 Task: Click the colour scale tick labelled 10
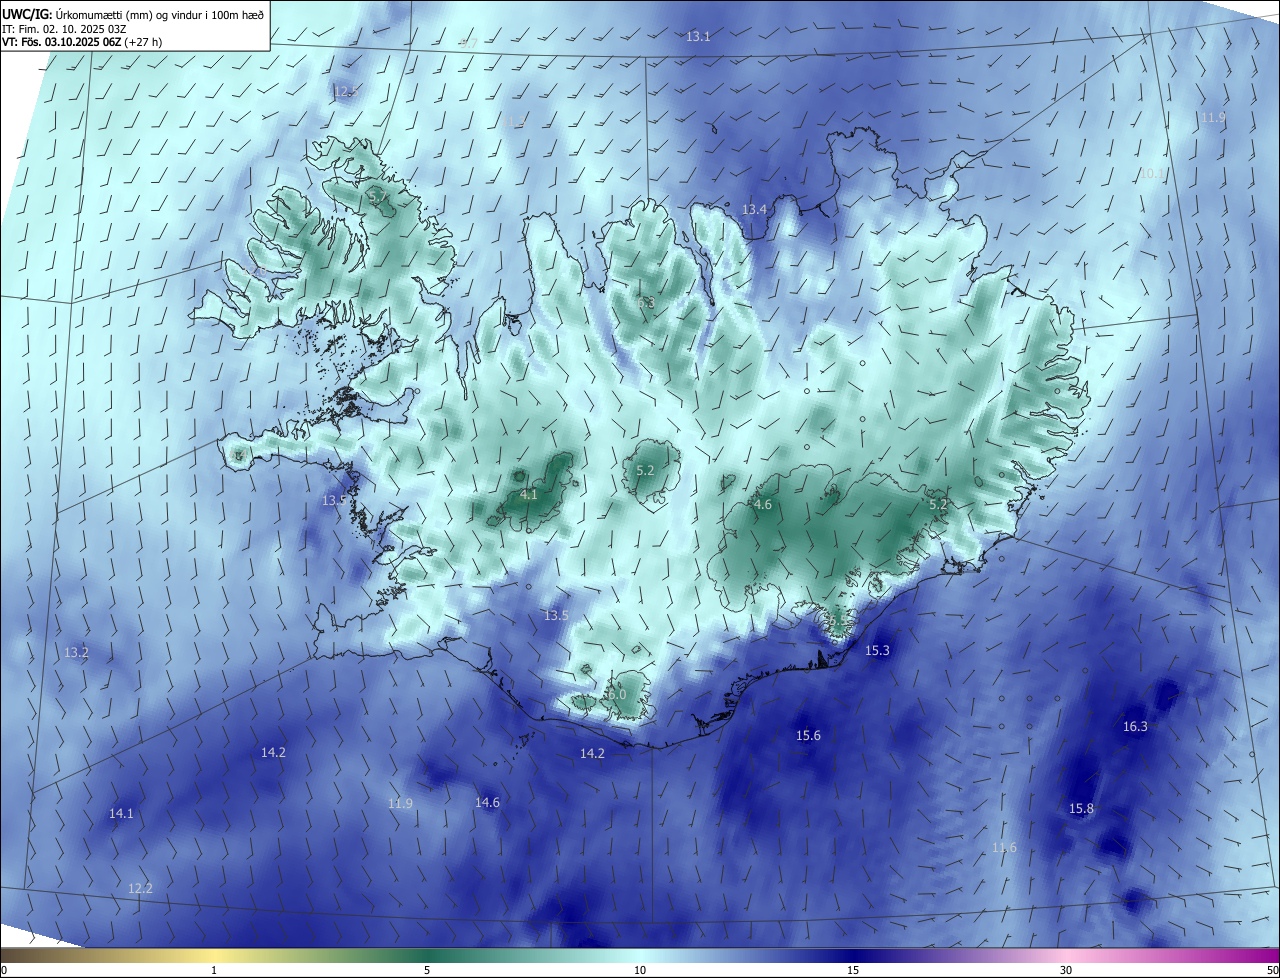640,970
